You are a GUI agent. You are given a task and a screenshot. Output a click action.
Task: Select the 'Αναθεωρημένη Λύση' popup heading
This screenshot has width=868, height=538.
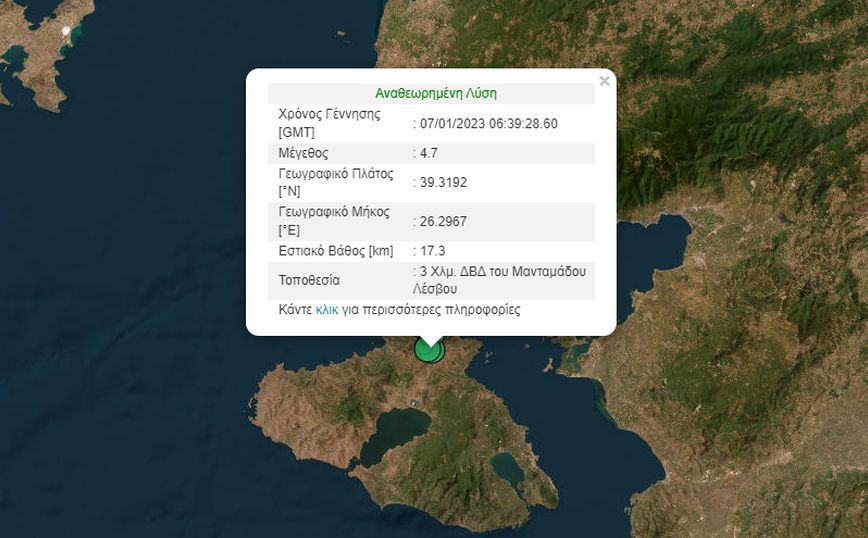[435, 93]
